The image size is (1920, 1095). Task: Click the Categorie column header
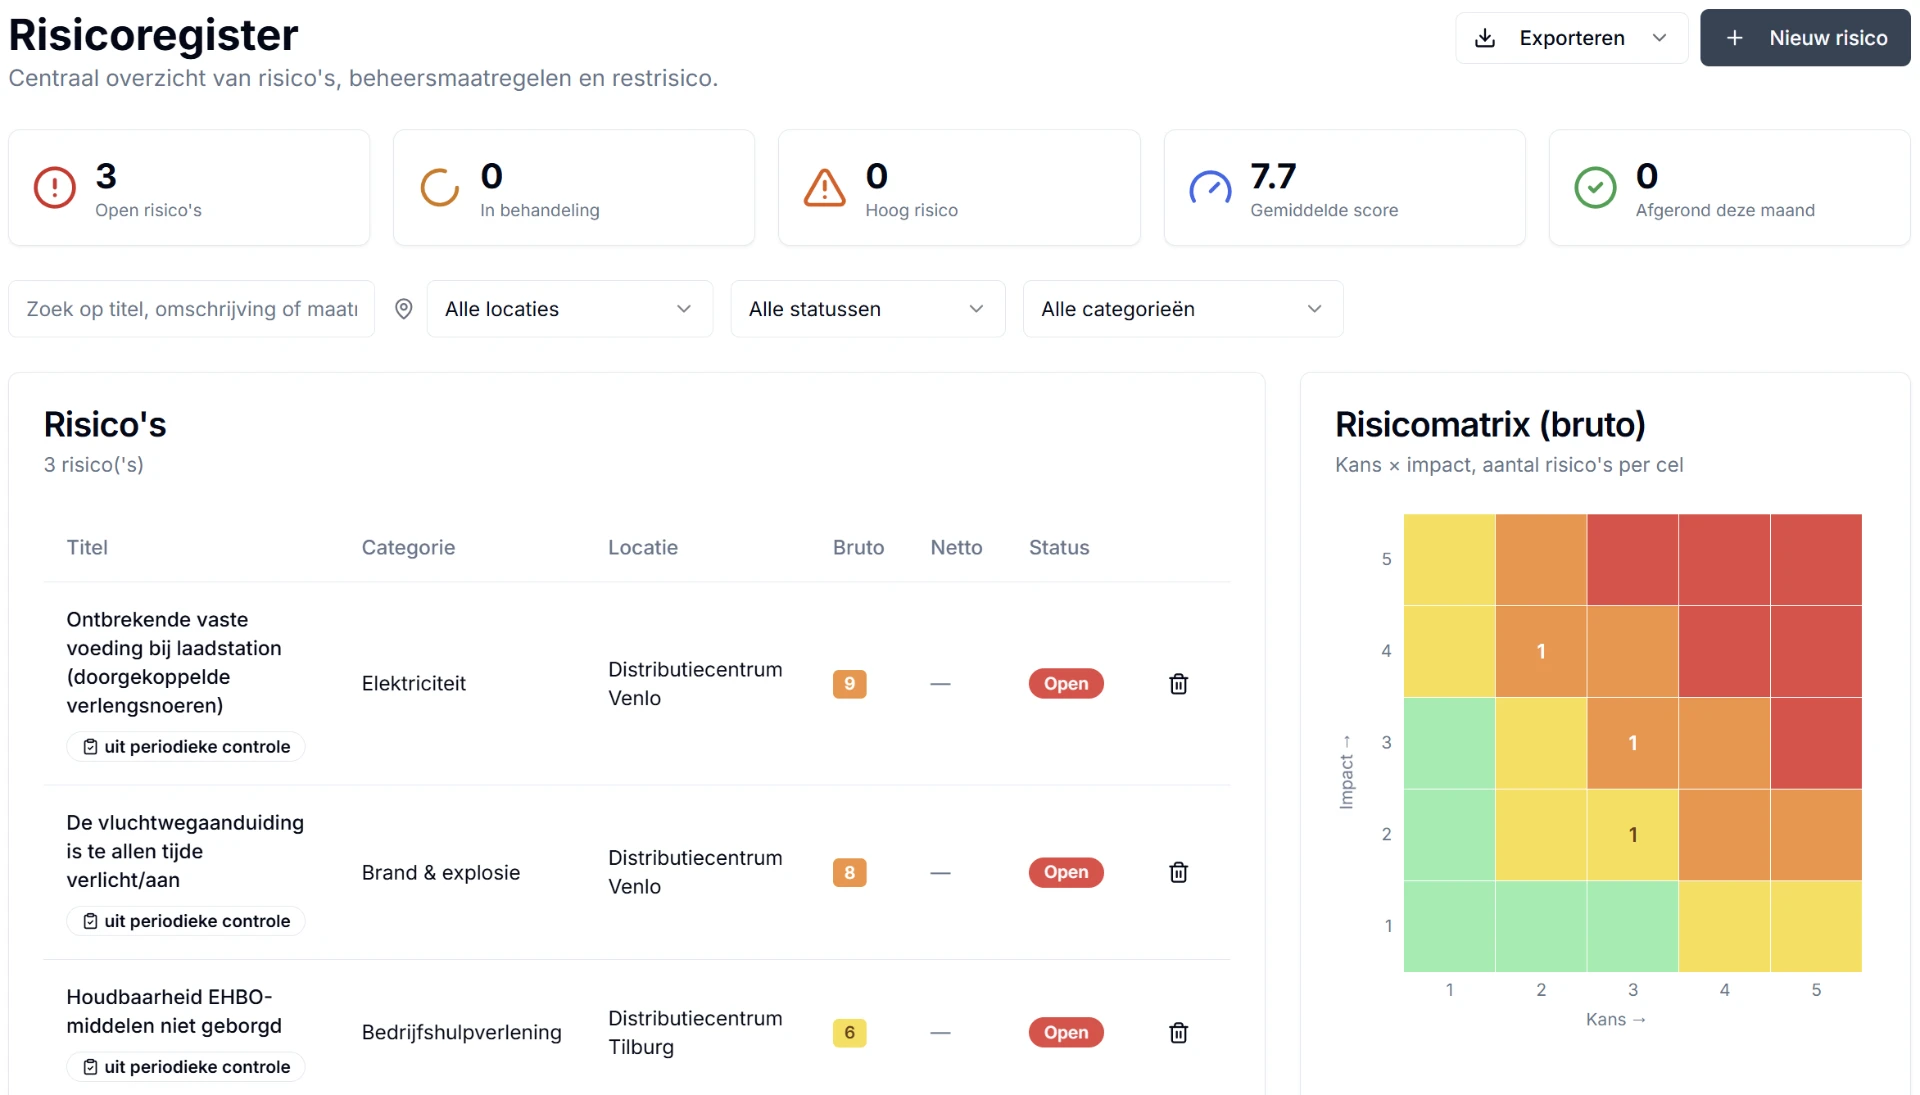(x=408, y=547)
